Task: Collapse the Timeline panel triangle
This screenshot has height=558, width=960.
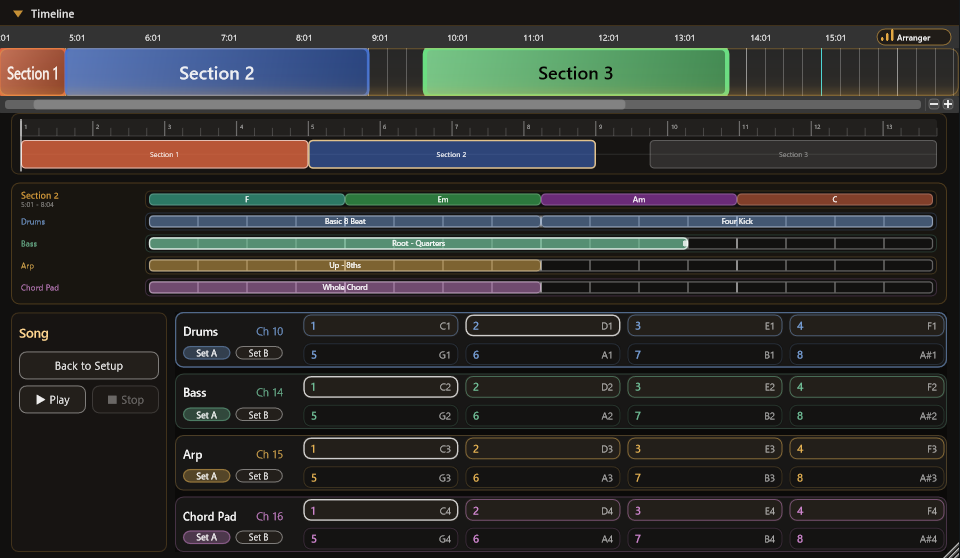Action: 18,13
